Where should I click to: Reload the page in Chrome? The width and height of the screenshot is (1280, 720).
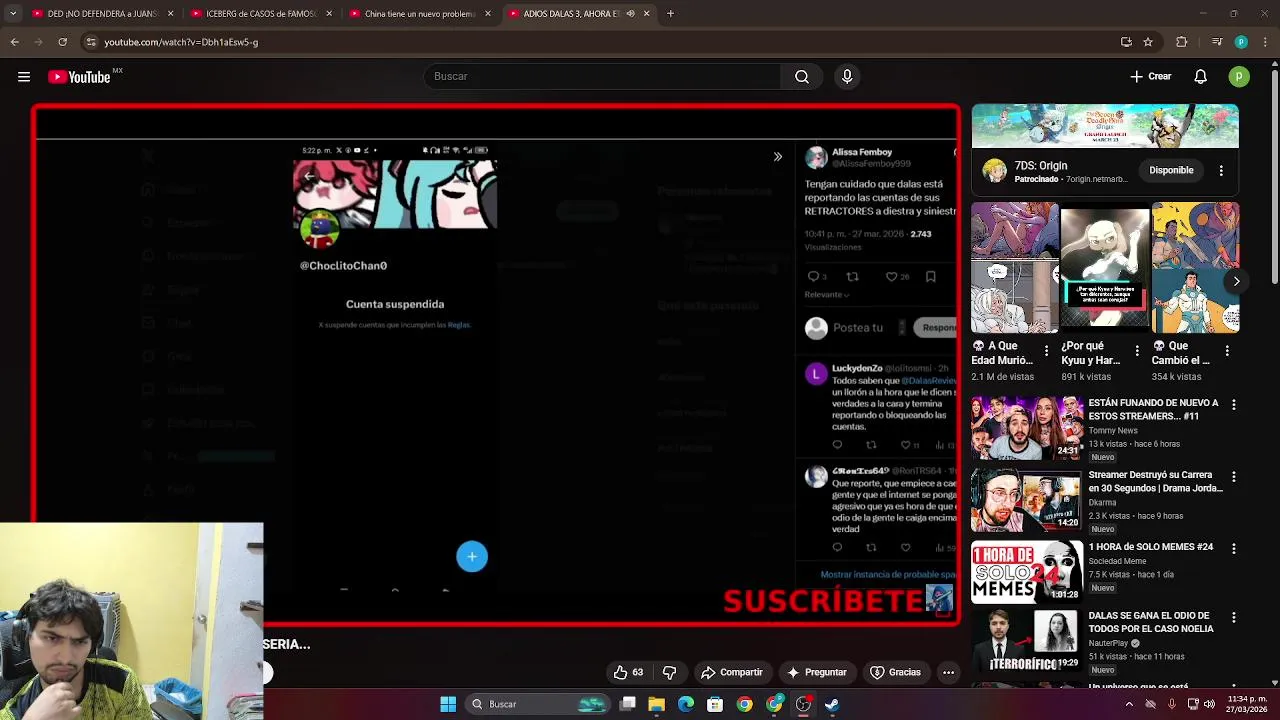[62, 42]
